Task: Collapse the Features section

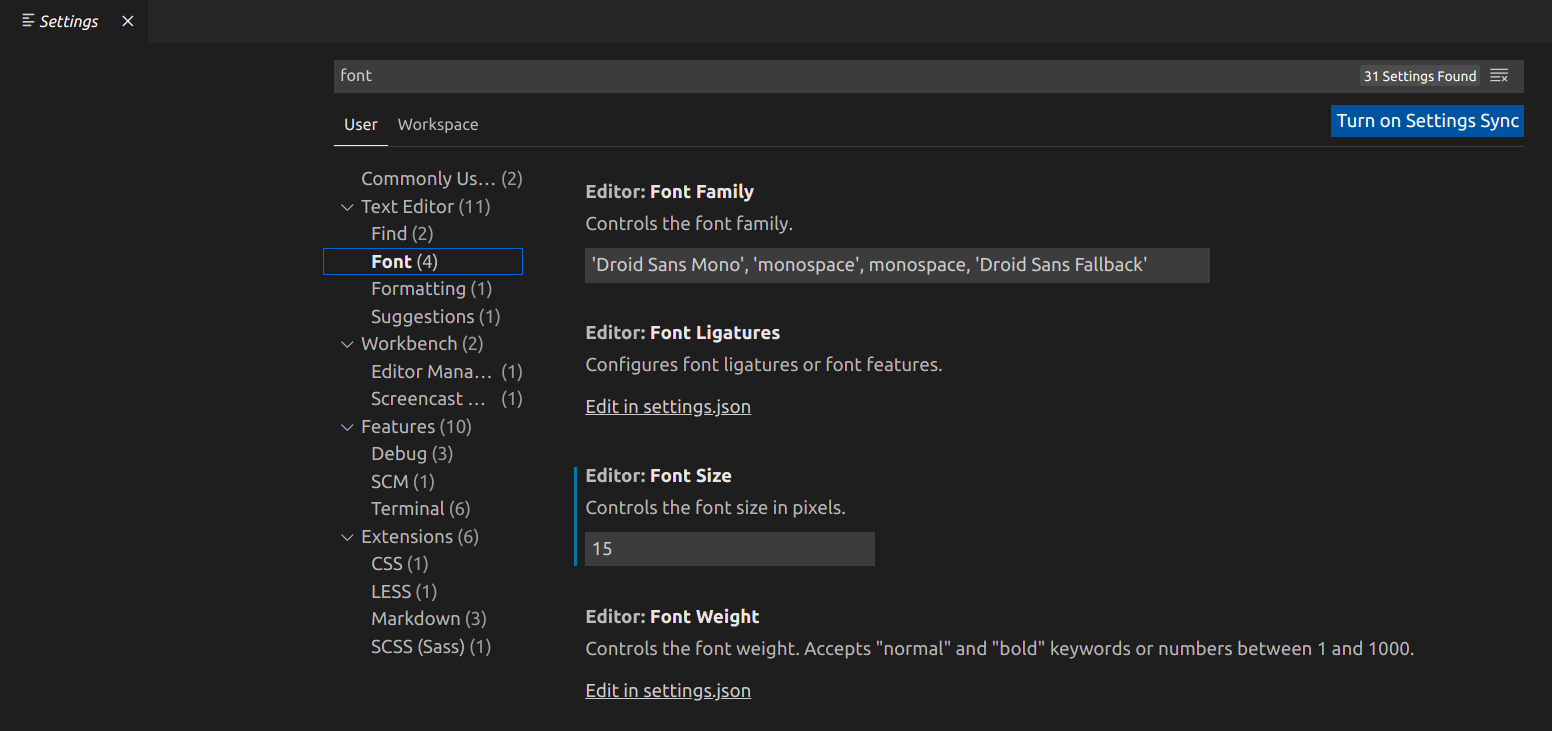Action: click(x=347, y=426)
